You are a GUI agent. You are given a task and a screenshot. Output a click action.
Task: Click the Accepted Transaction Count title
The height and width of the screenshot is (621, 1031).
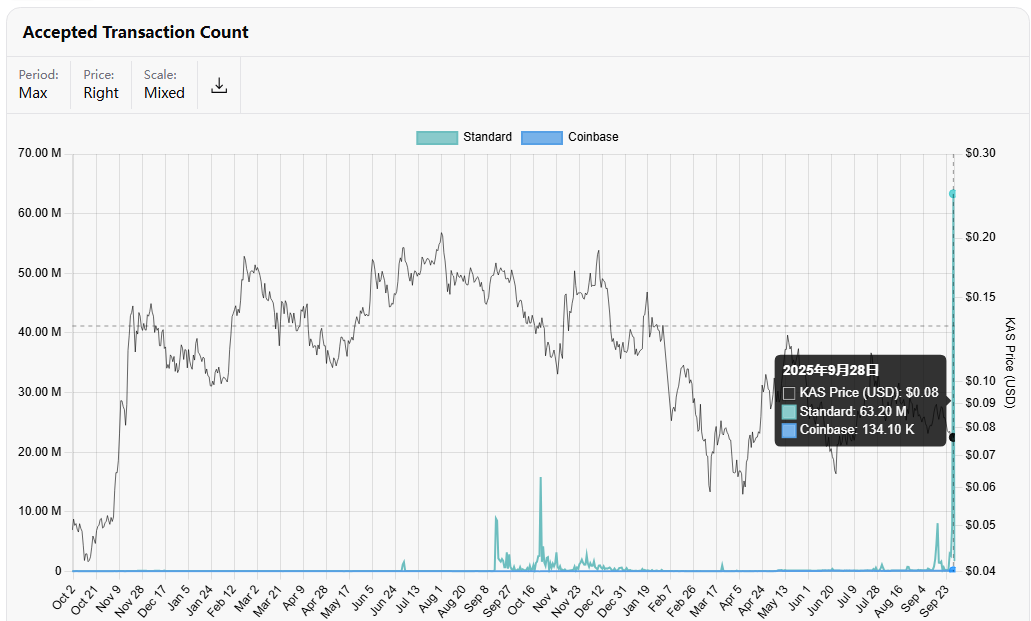pyautogui.click(x=136, y=32)
